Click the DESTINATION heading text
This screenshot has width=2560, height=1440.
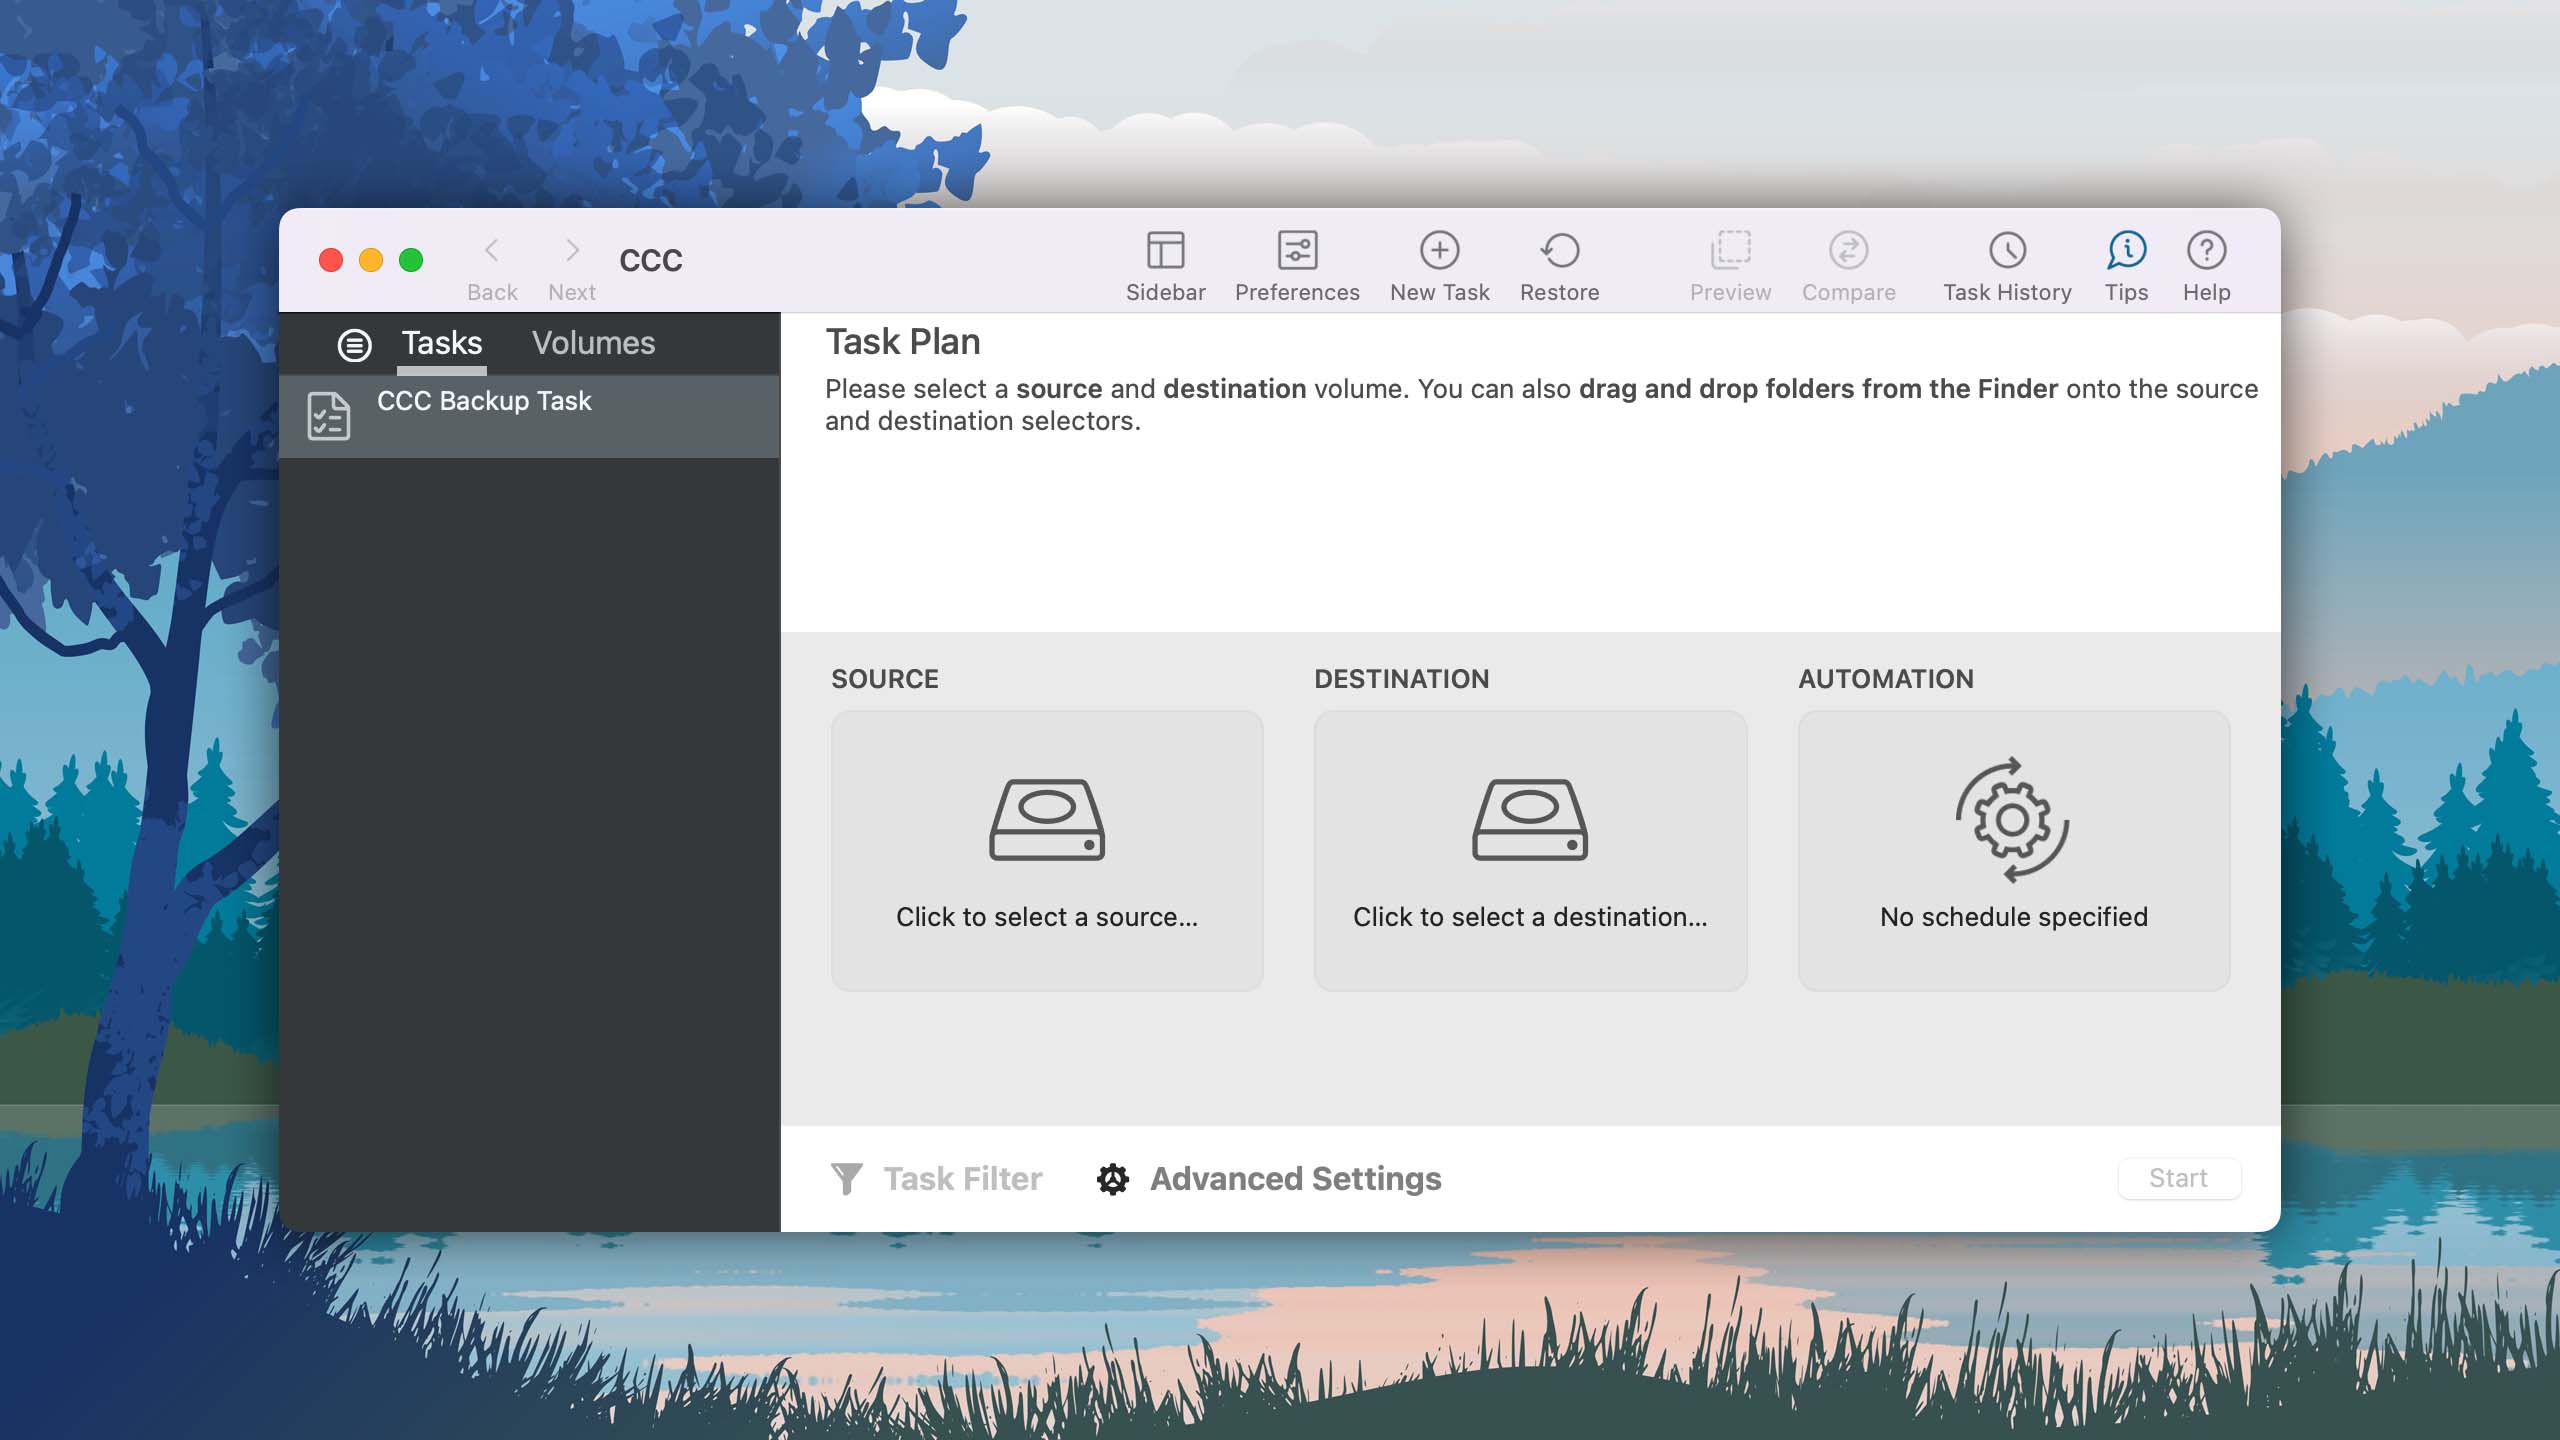1401,679
